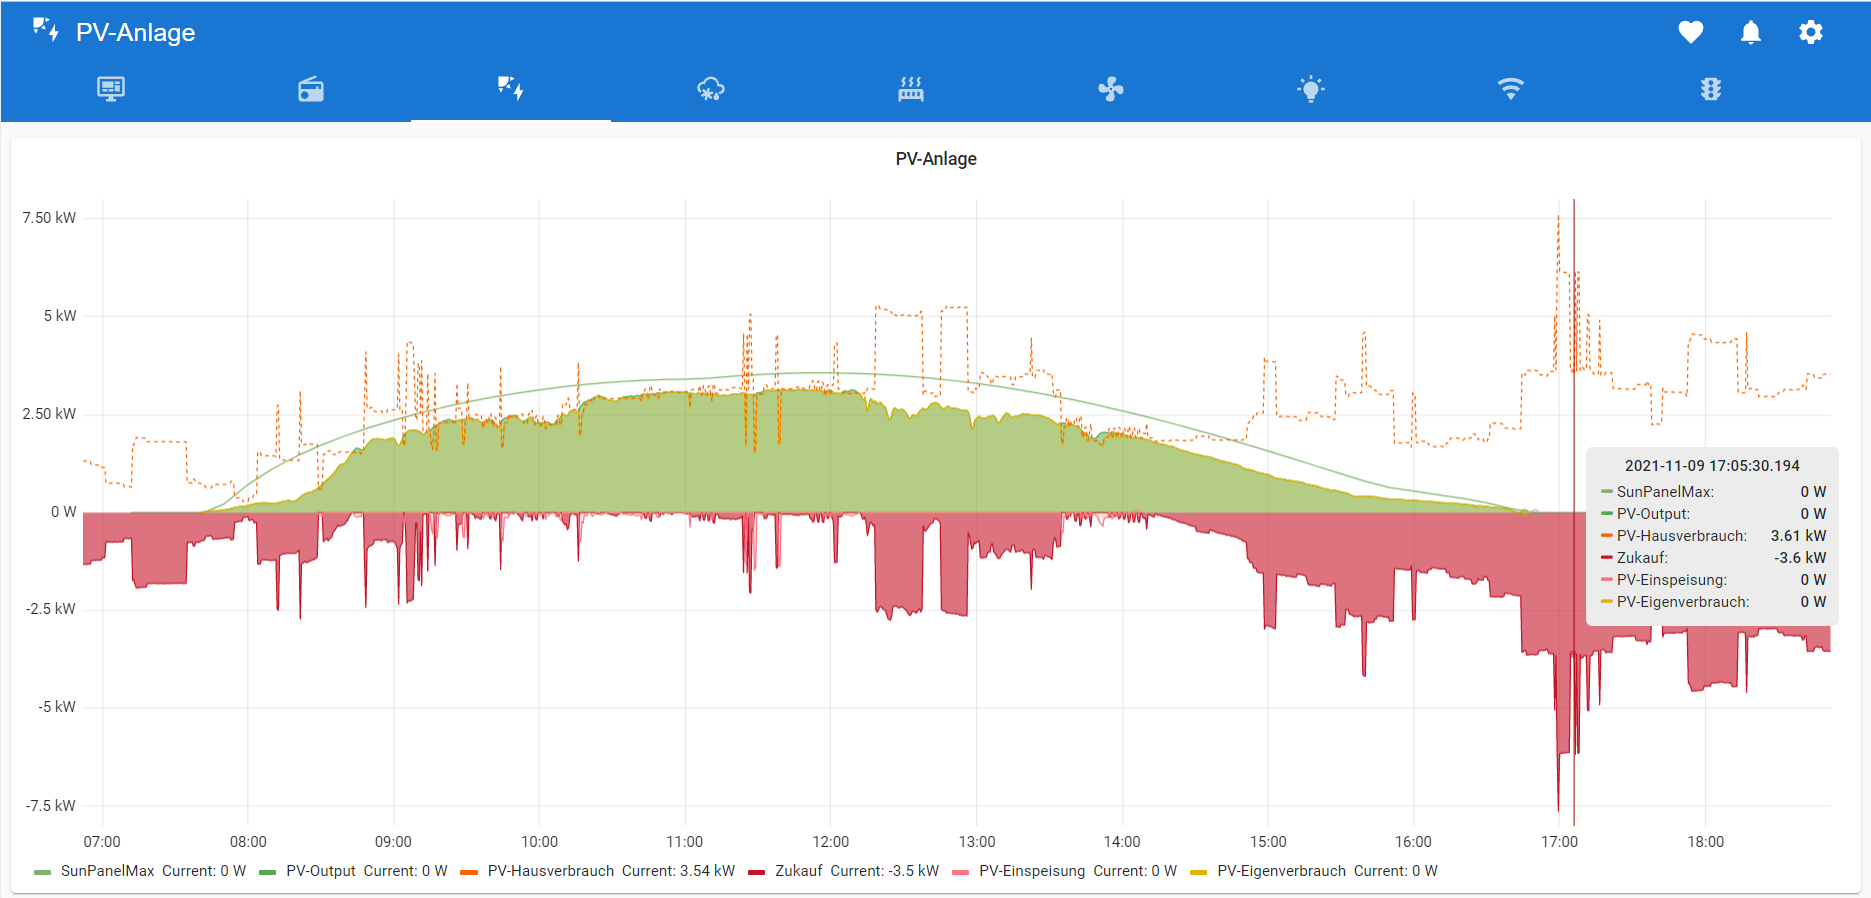Toggle SunPanelMax series in legend
This screenshot has height=898, width=1871.
pyautogui.click(x=108, y=871)
